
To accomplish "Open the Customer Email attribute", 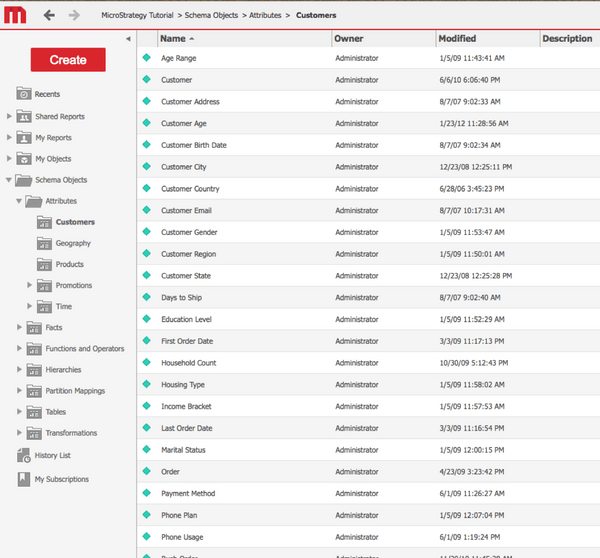I will point(186,210).
